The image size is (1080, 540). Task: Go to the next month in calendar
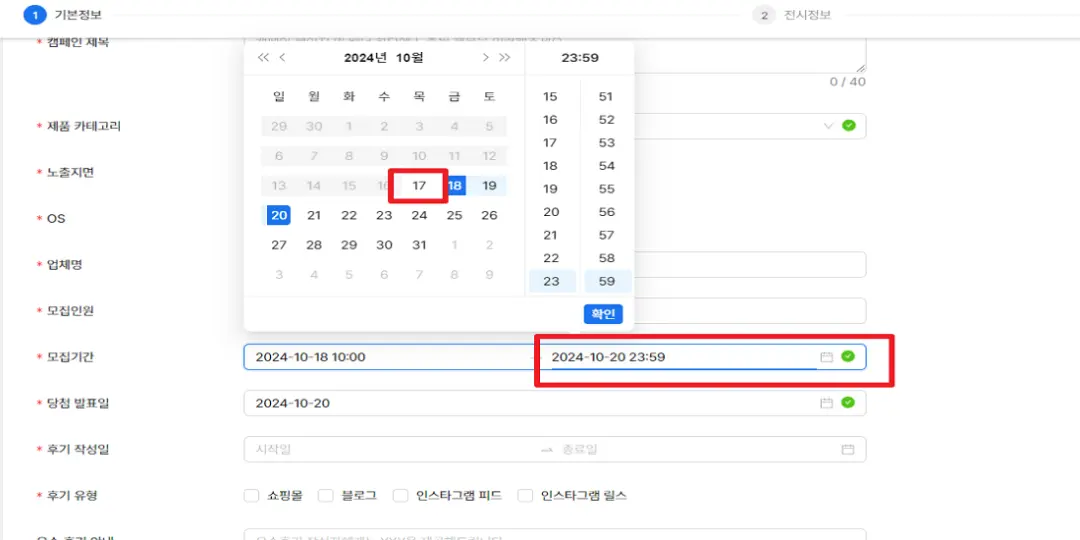pyautogui.click(x=486, y=58)
